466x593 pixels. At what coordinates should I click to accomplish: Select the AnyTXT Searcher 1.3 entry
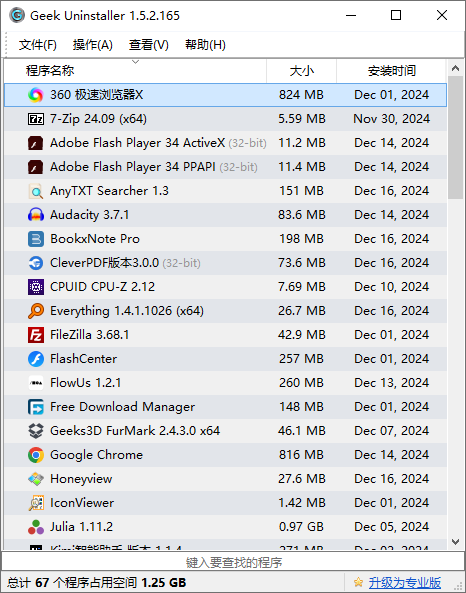[x=109, y=191]
